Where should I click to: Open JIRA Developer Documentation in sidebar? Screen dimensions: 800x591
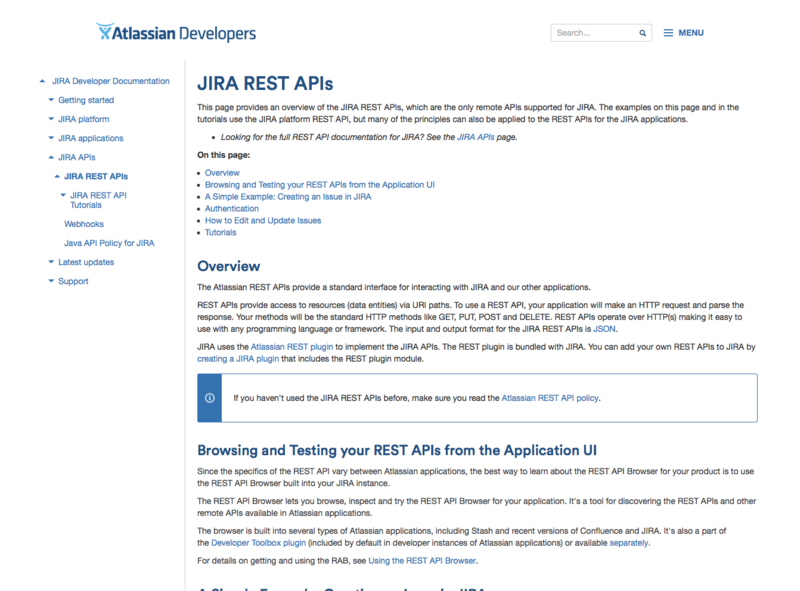111,81
